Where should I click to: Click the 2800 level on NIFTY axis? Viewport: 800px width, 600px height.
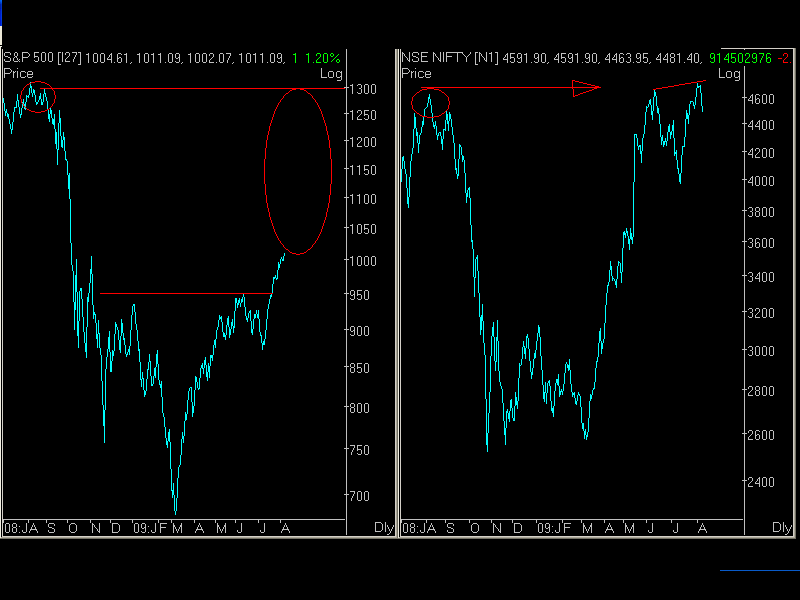click(761, 391)
